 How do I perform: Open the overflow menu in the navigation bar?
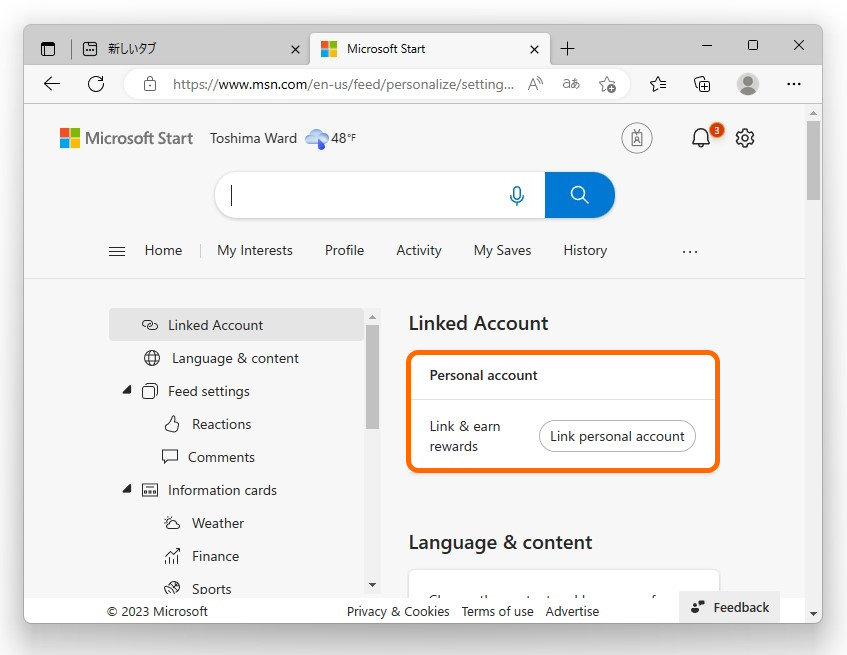pyautogui.click(x=689, y=251)
